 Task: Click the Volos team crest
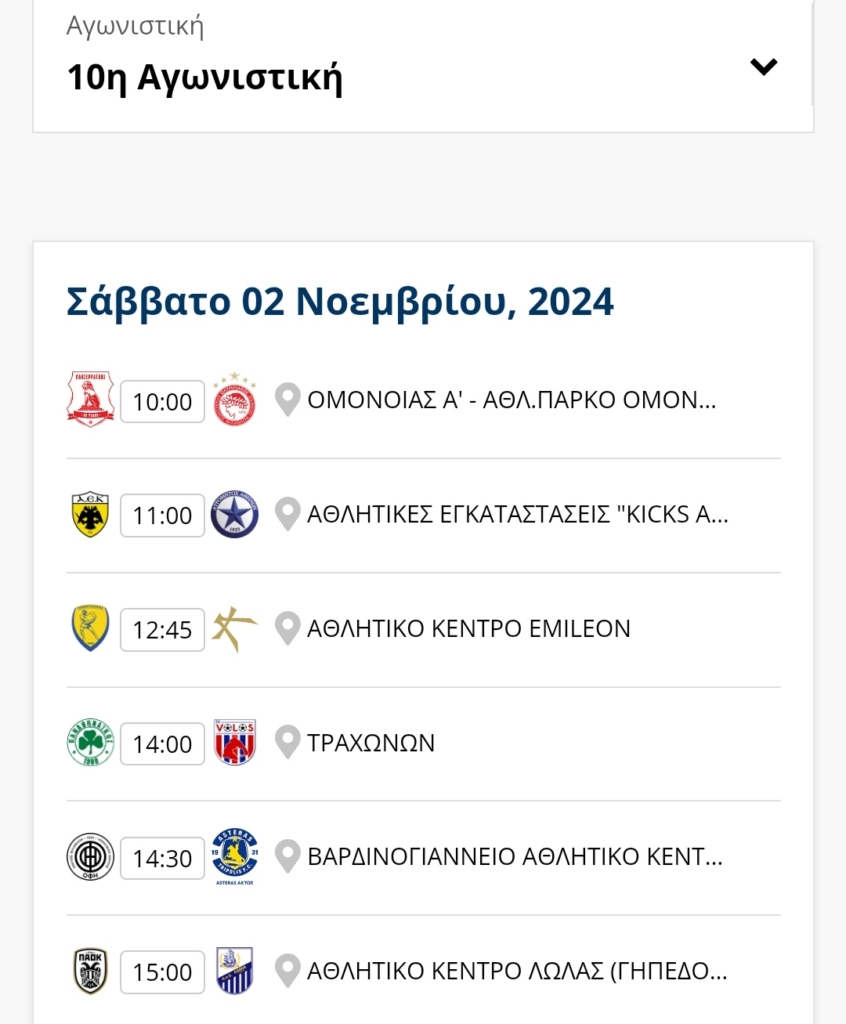pos(235,743)
